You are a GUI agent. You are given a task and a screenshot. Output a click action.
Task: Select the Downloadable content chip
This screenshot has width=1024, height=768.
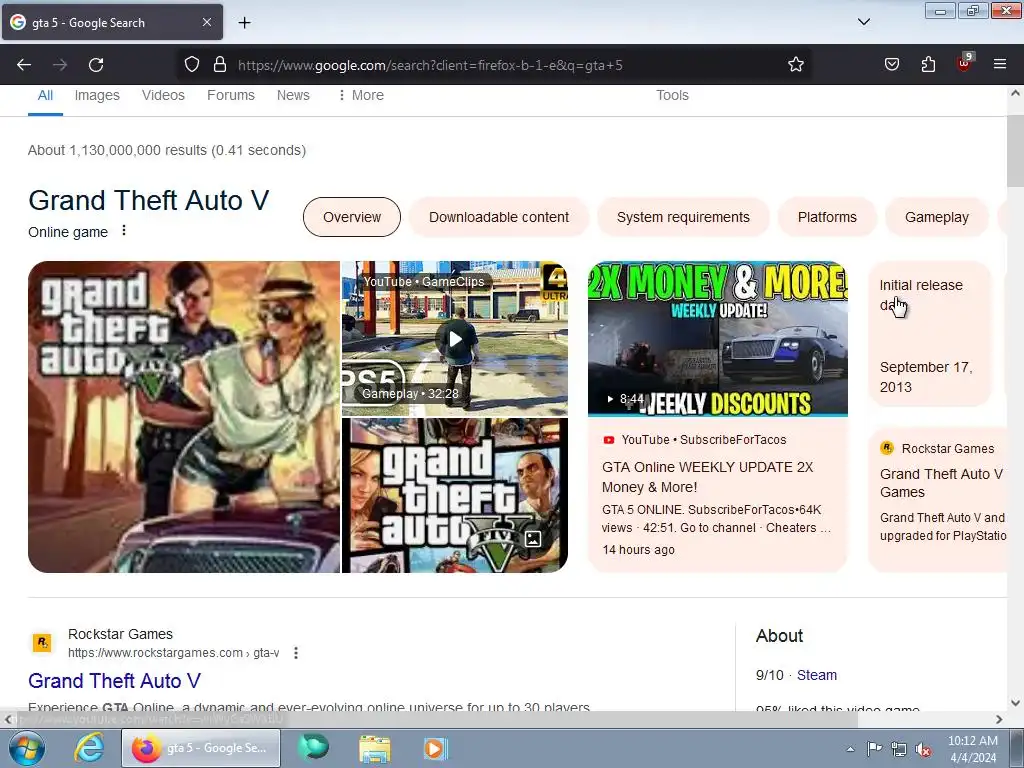pyautogui.click(x=499, y=217)
